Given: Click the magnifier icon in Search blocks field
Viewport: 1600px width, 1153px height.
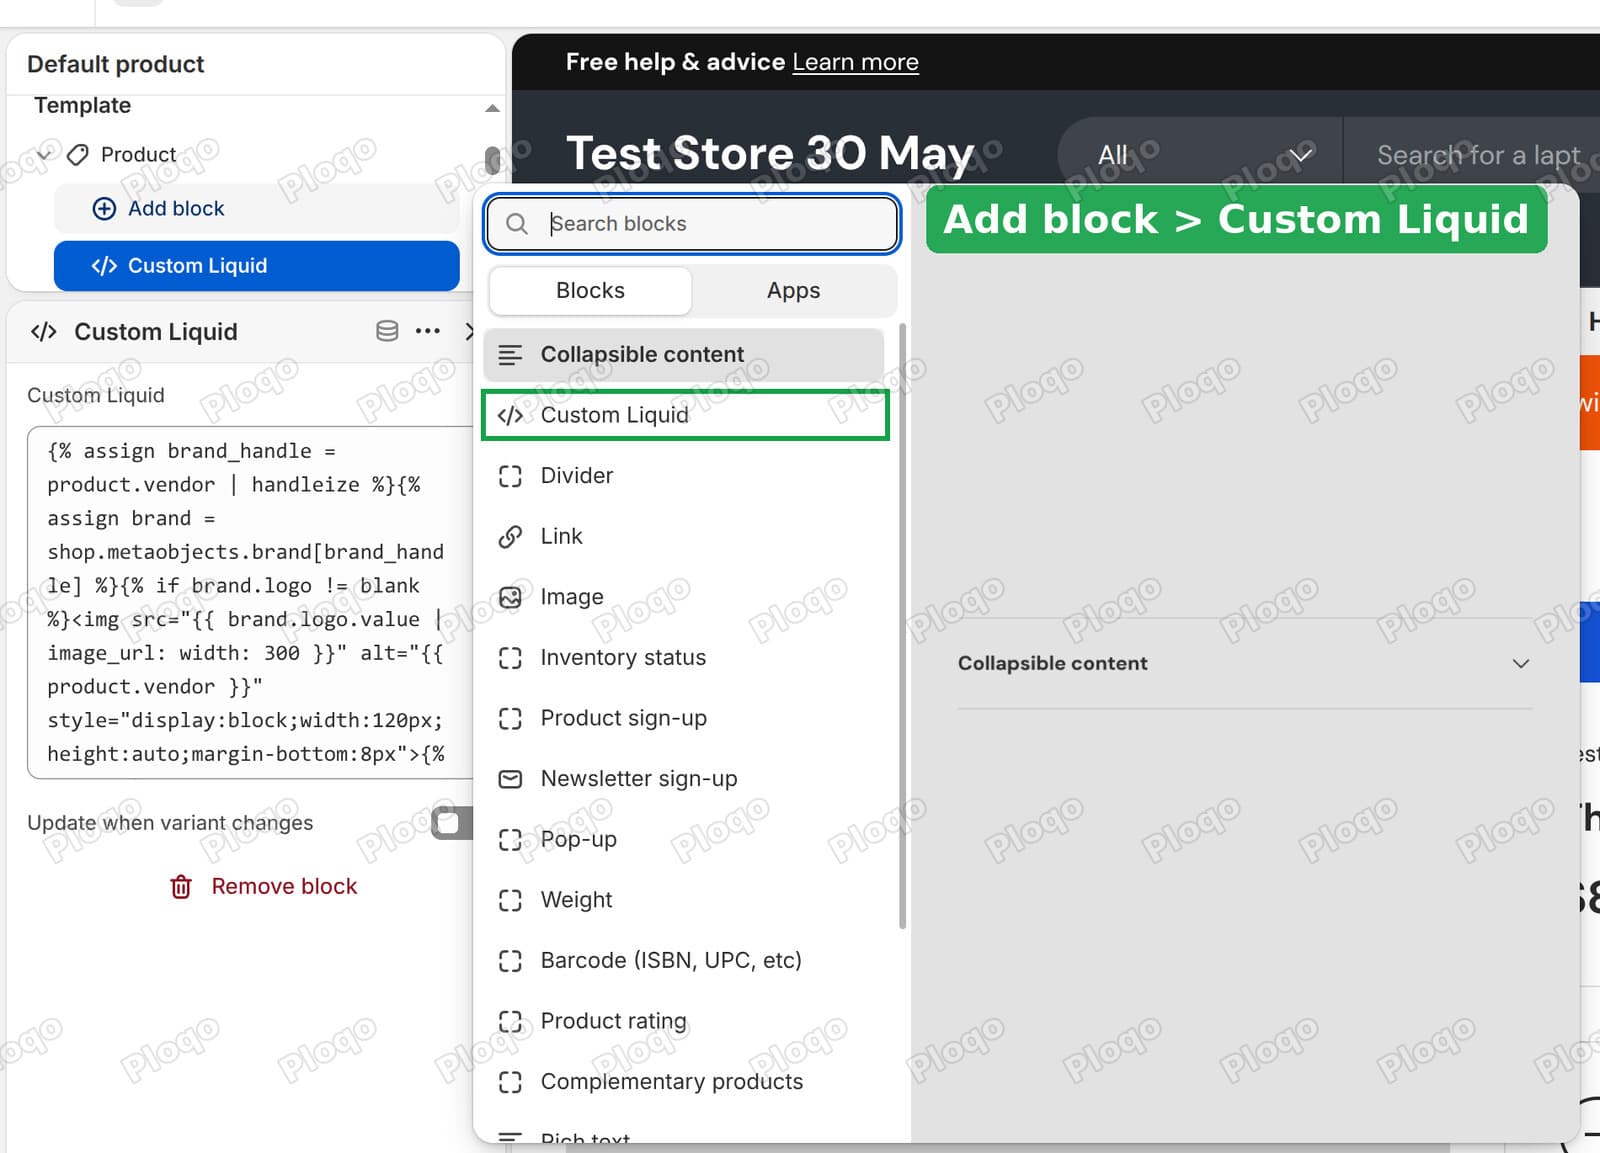Looking at the screenshot, I should (517, 224).
